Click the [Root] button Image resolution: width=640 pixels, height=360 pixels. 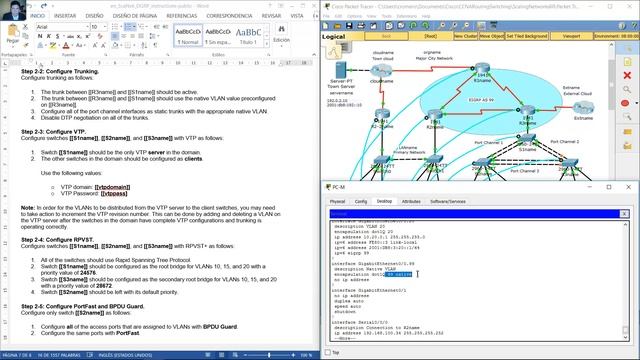click(x=431, y=36)
